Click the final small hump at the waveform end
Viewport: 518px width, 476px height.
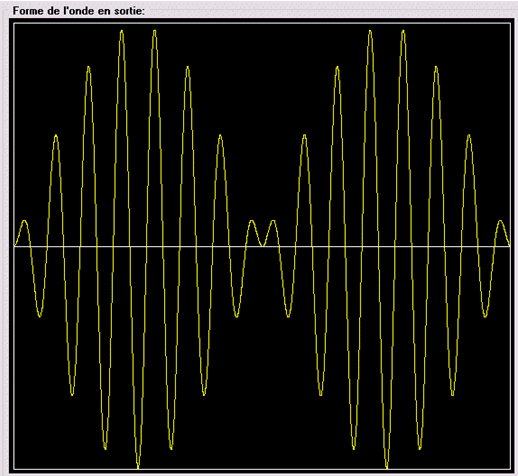click(x=500, y=221)
